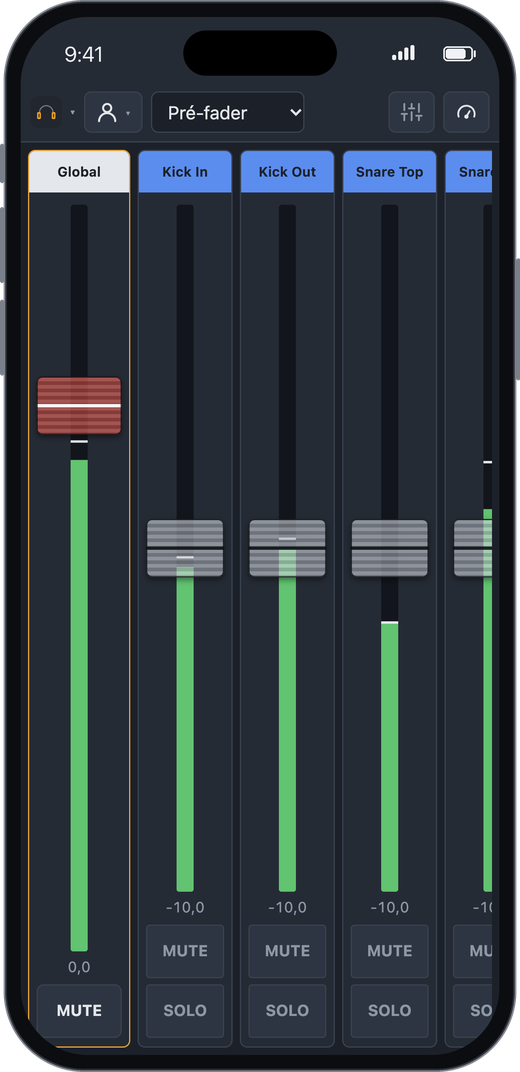Solo the Kick Out channel

coord(287,1010)
